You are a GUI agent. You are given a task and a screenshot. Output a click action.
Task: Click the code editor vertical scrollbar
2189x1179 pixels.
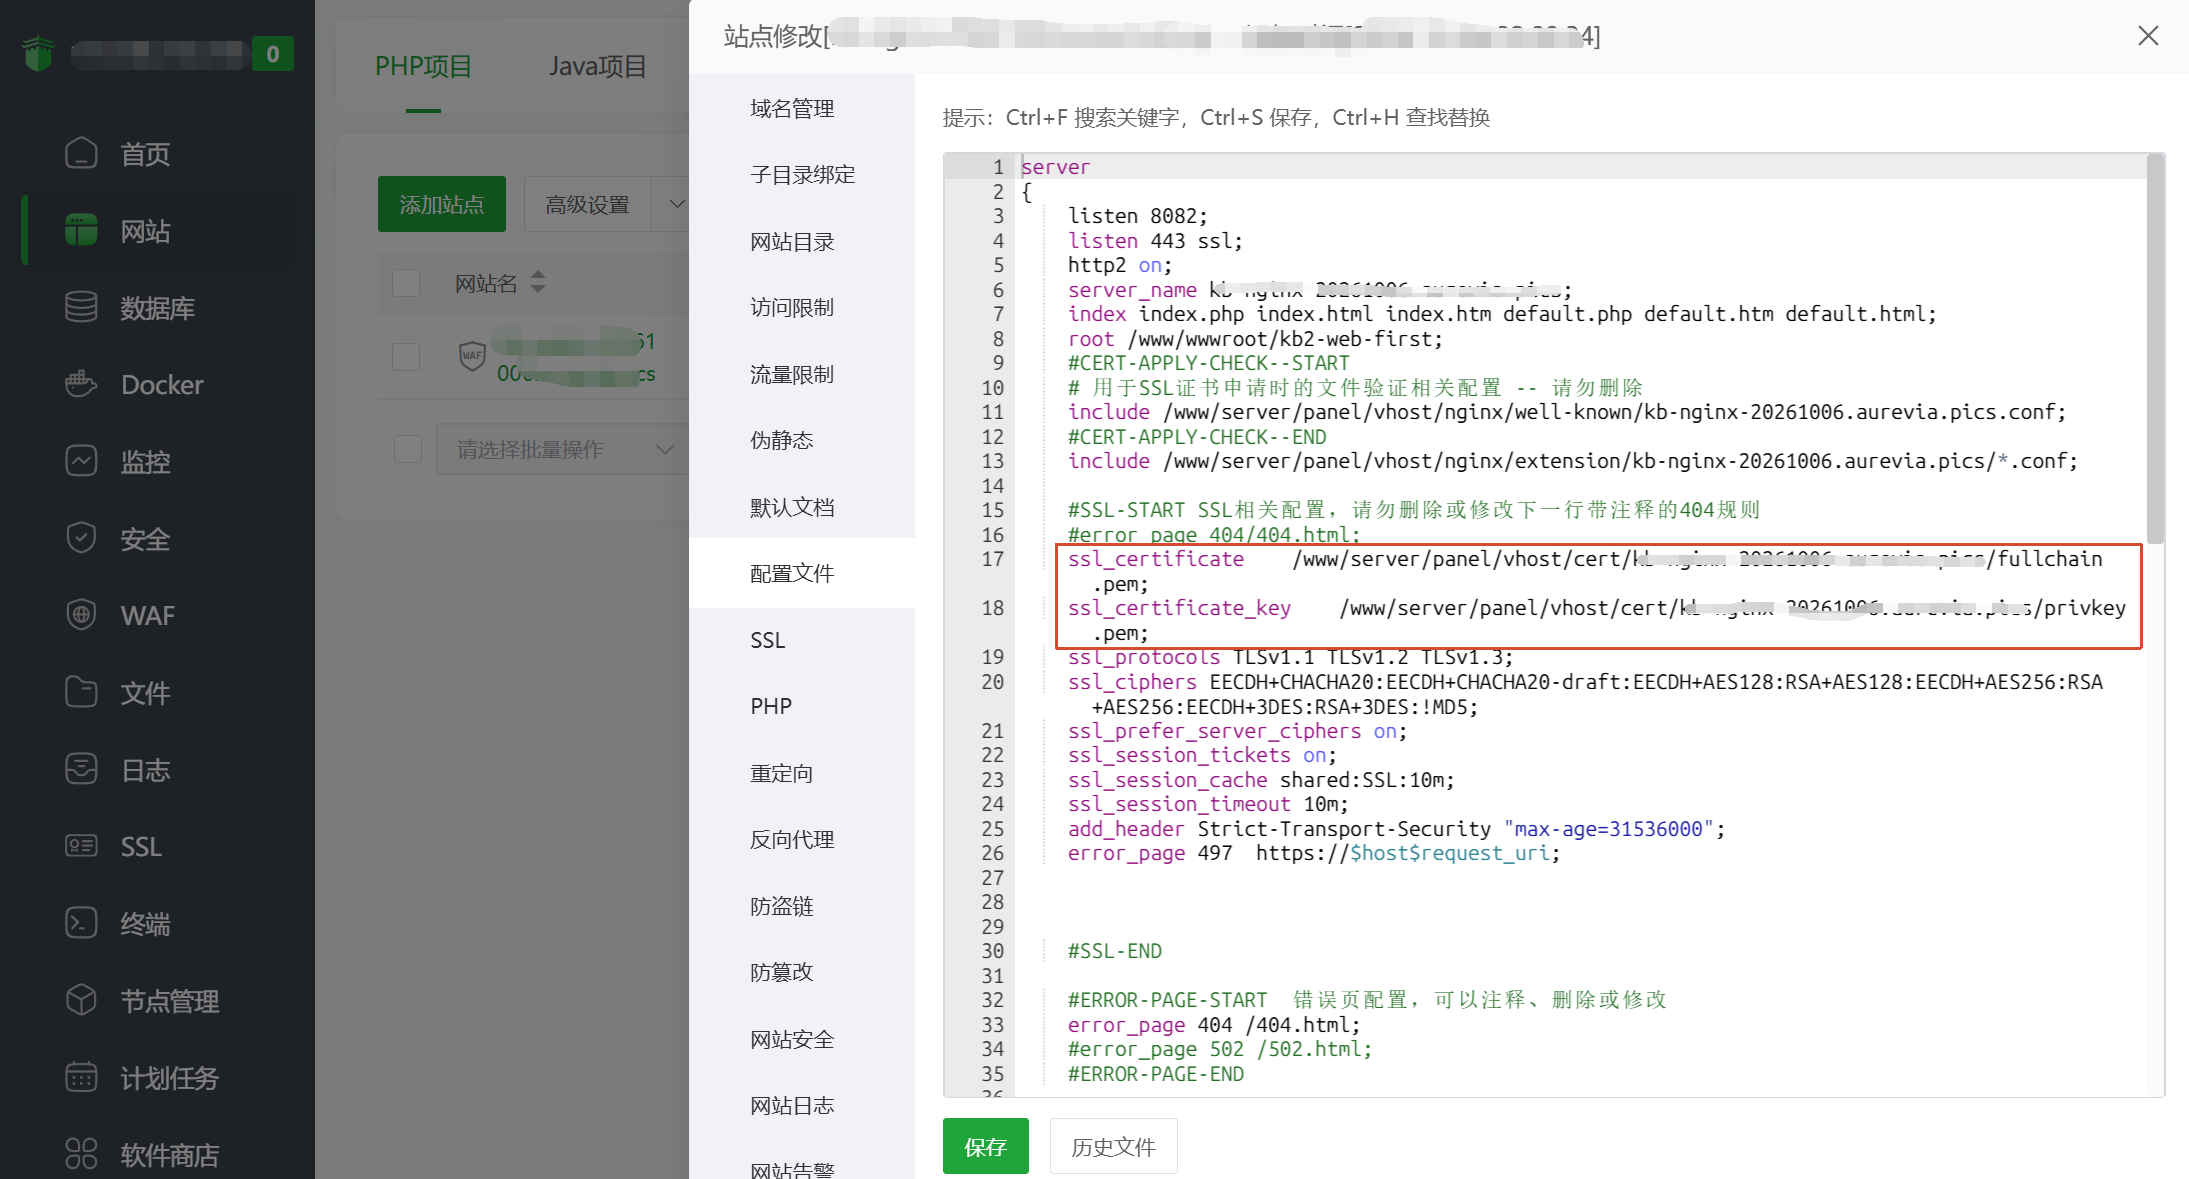click(x=2154, y=350)
